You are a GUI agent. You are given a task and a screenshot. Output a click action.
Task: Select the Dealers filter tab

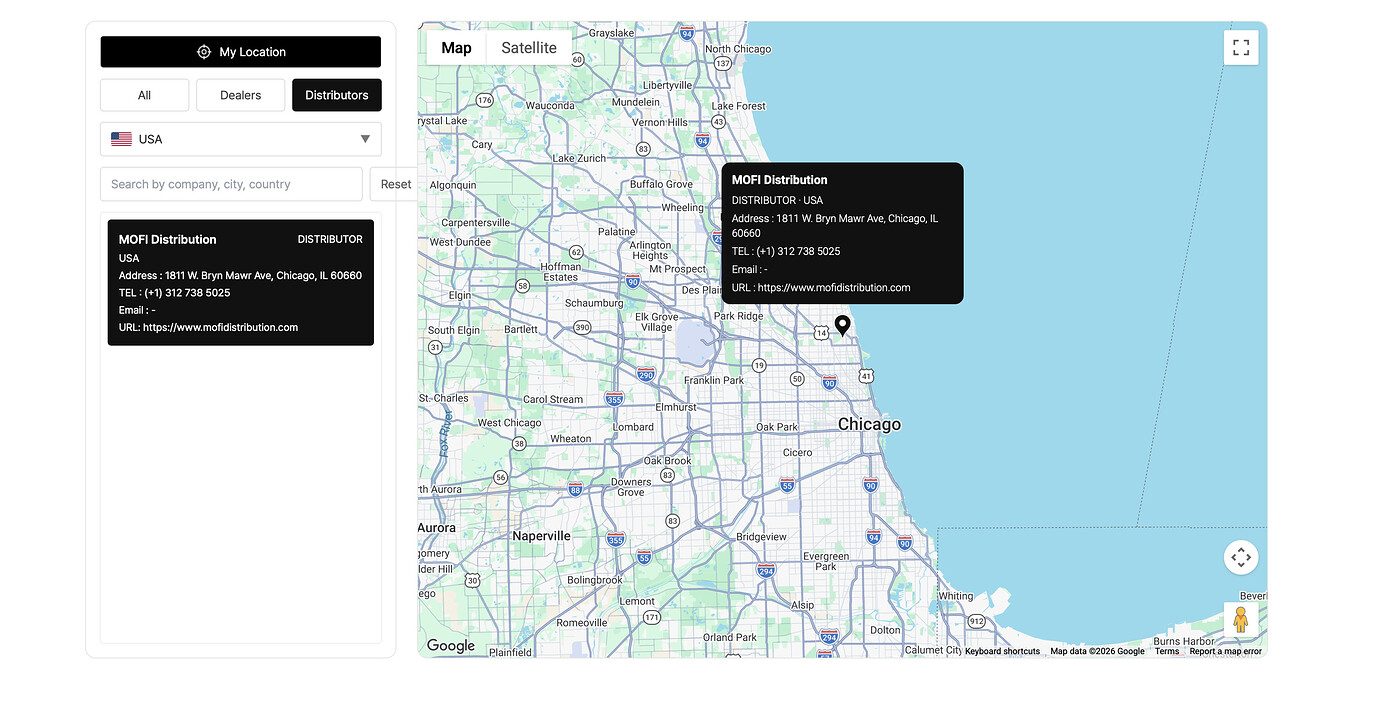click(x=240, y=95)
